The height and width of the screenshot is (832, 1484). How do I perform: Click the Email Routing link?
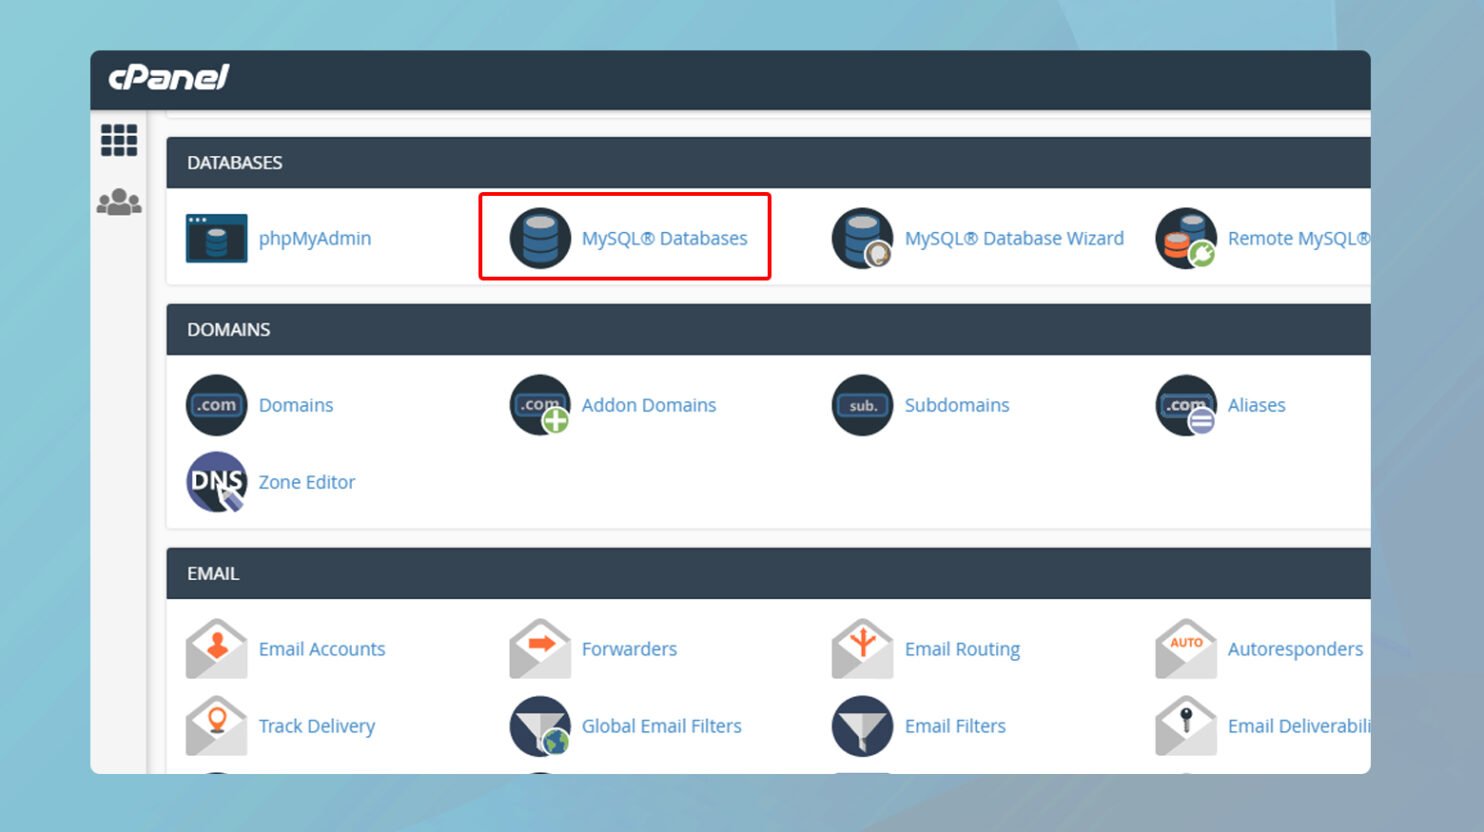(x=961, y=648)
